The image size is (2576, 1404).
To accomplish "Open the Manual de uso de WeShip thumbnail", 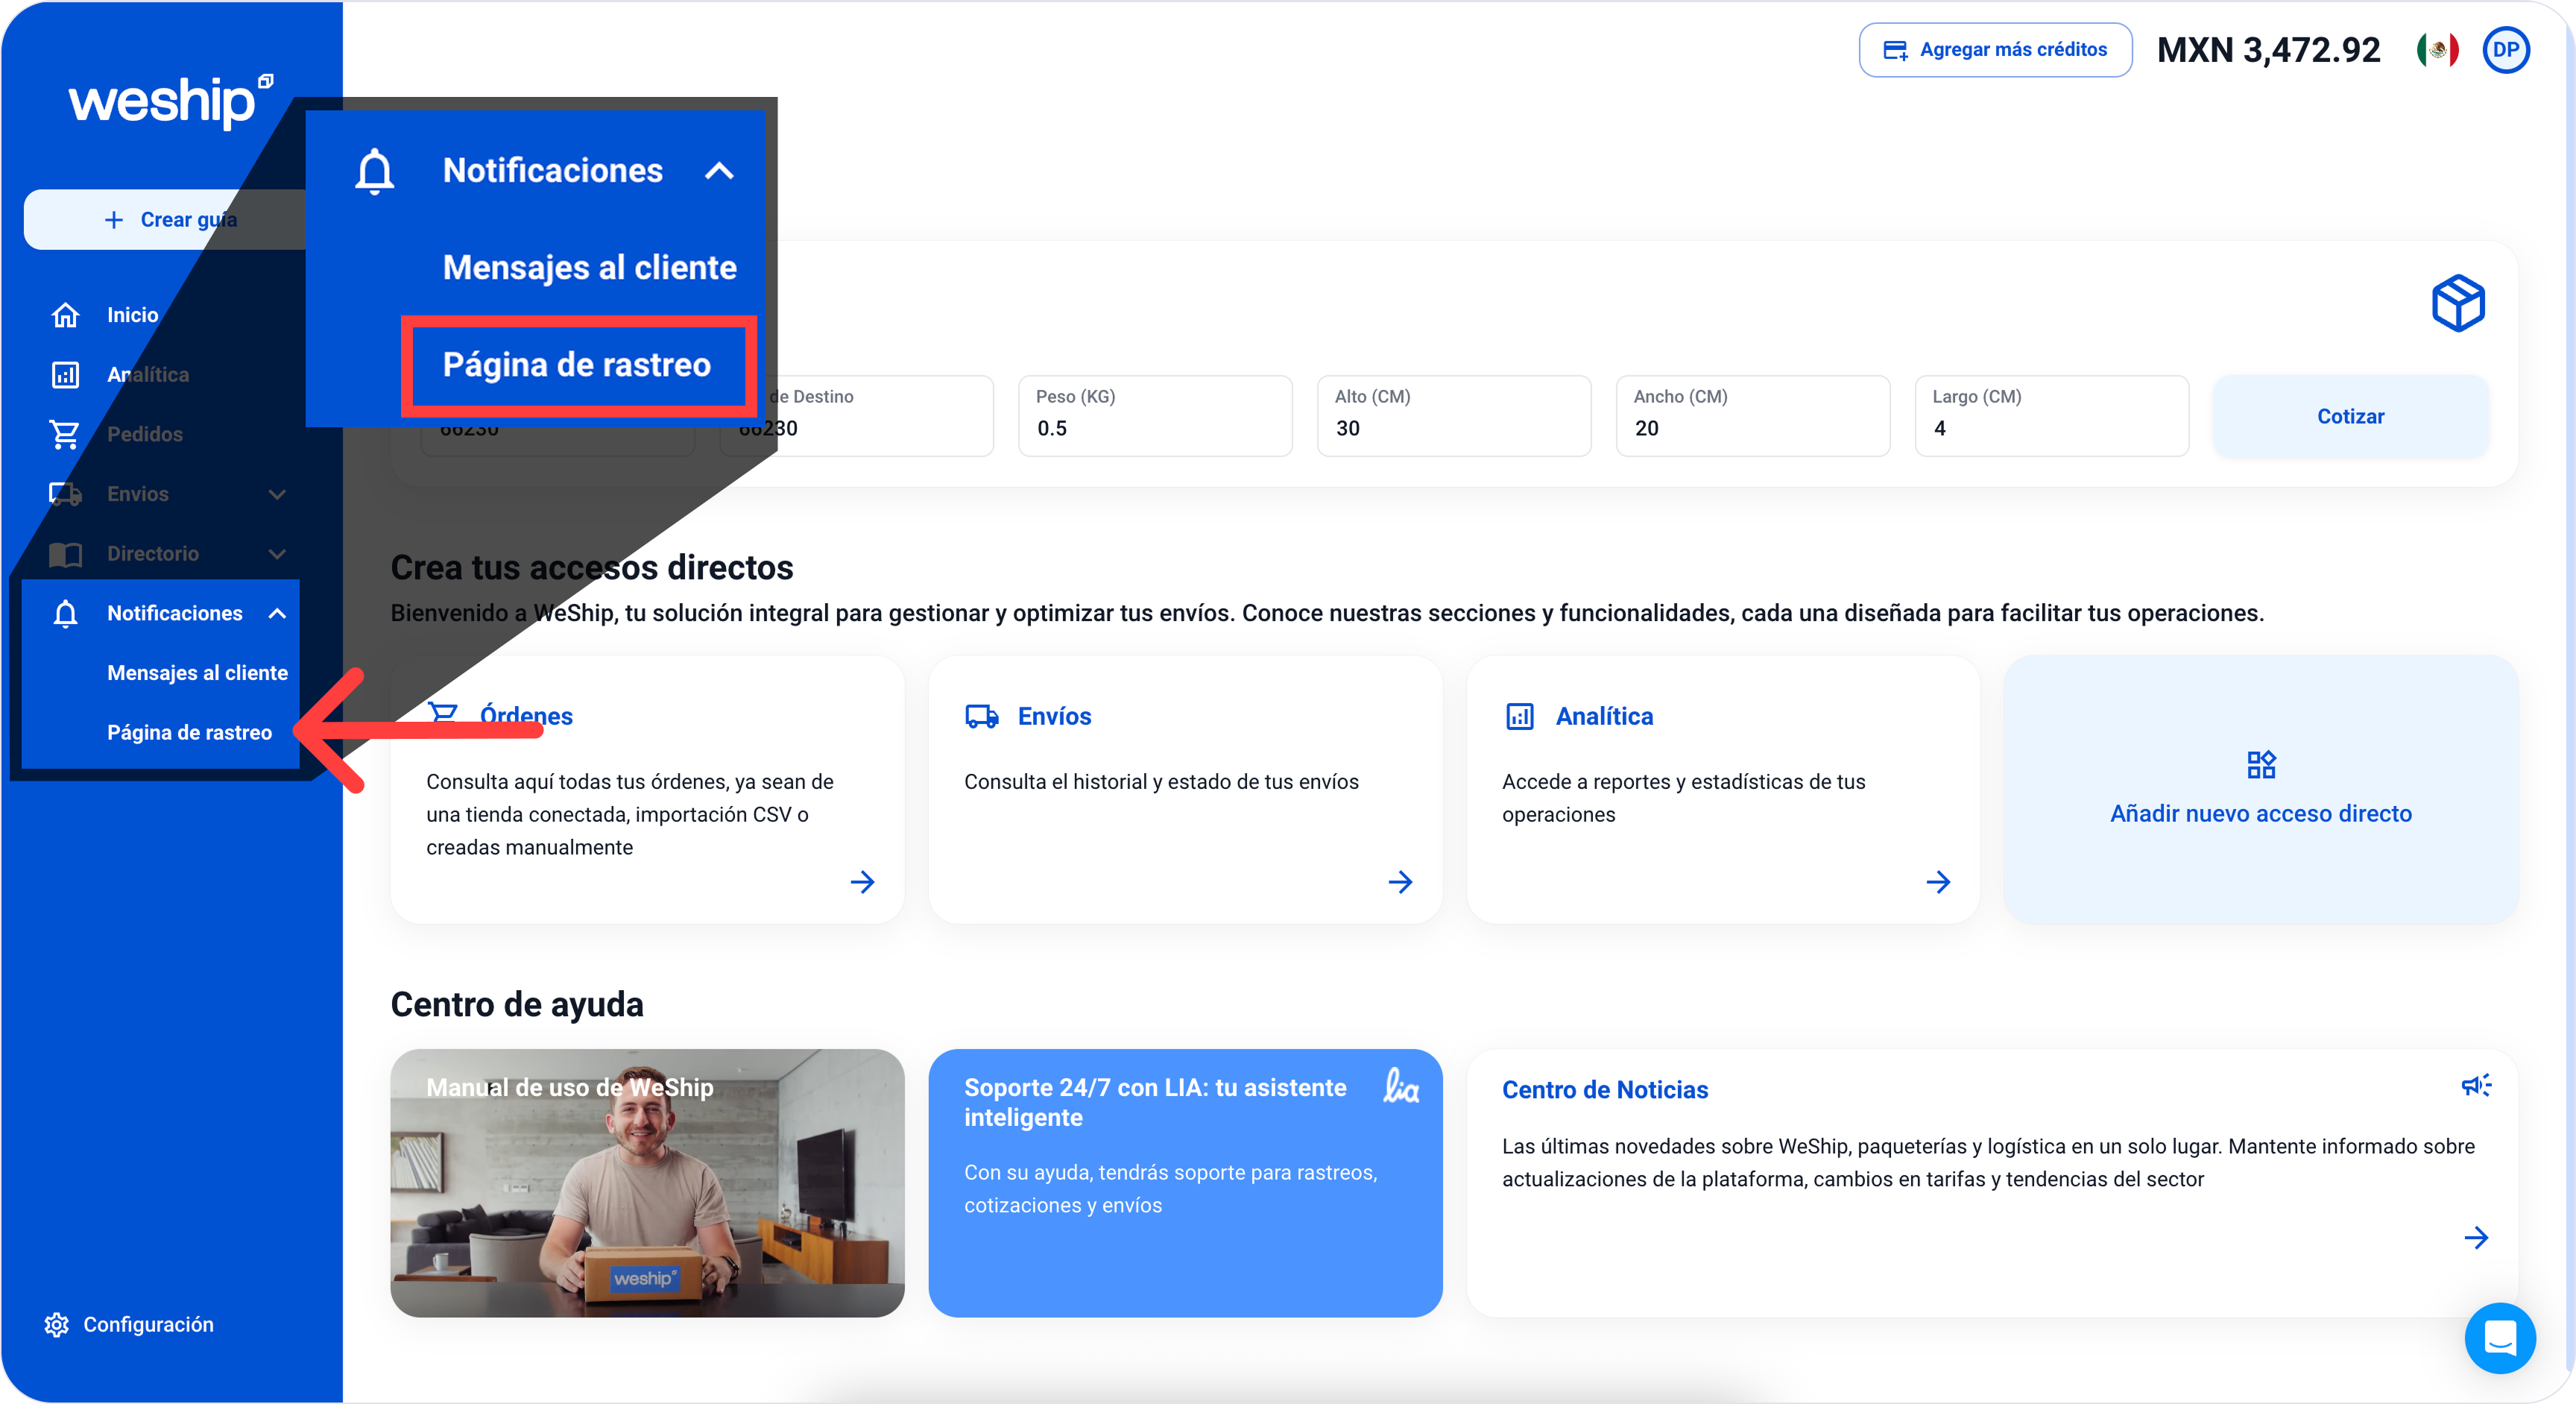I will [647, 1183].
